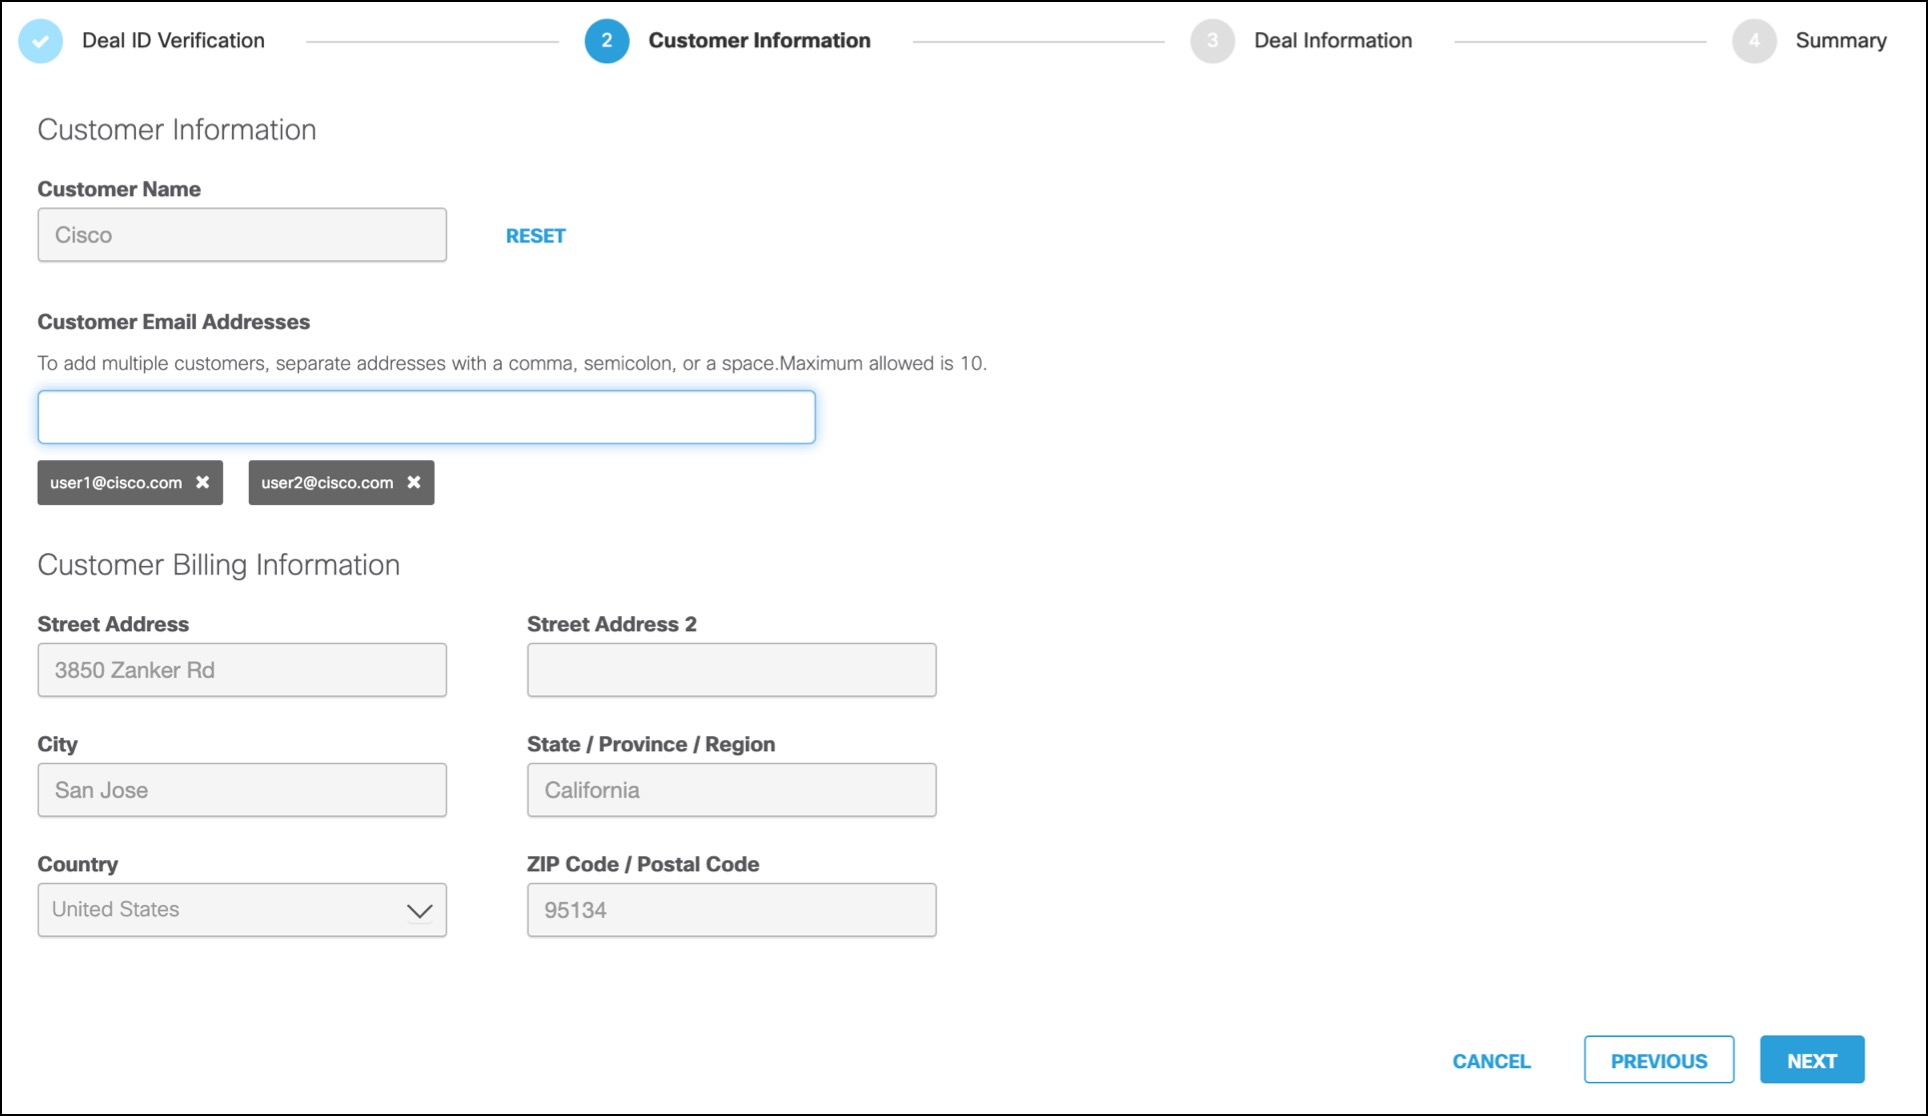Go to the Summary step label
The image size is (1928, 1116).
[1840, 41]
